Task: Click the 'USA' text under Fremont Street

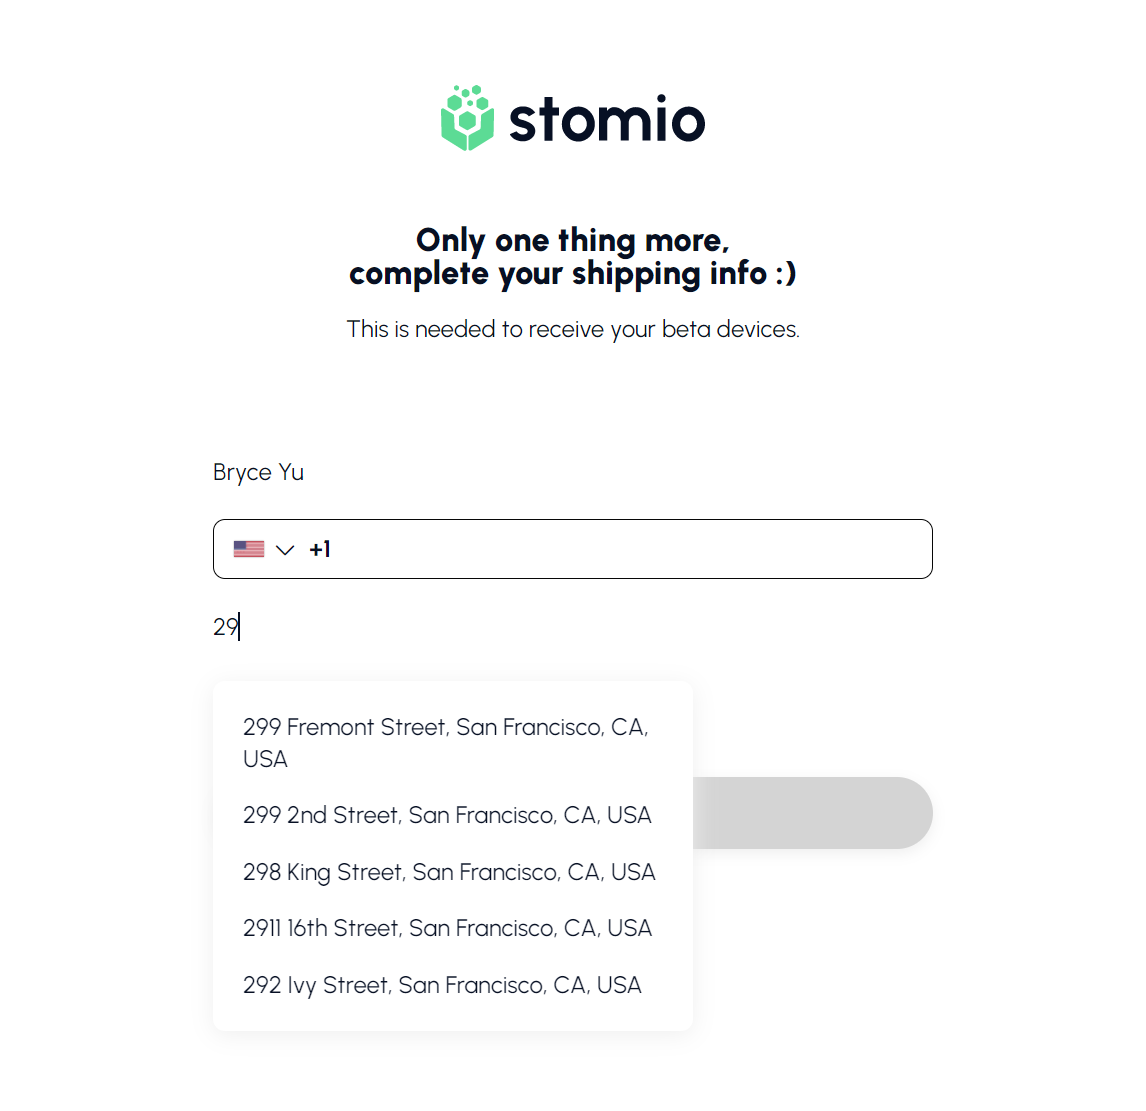Action: (x=265, y=759)
